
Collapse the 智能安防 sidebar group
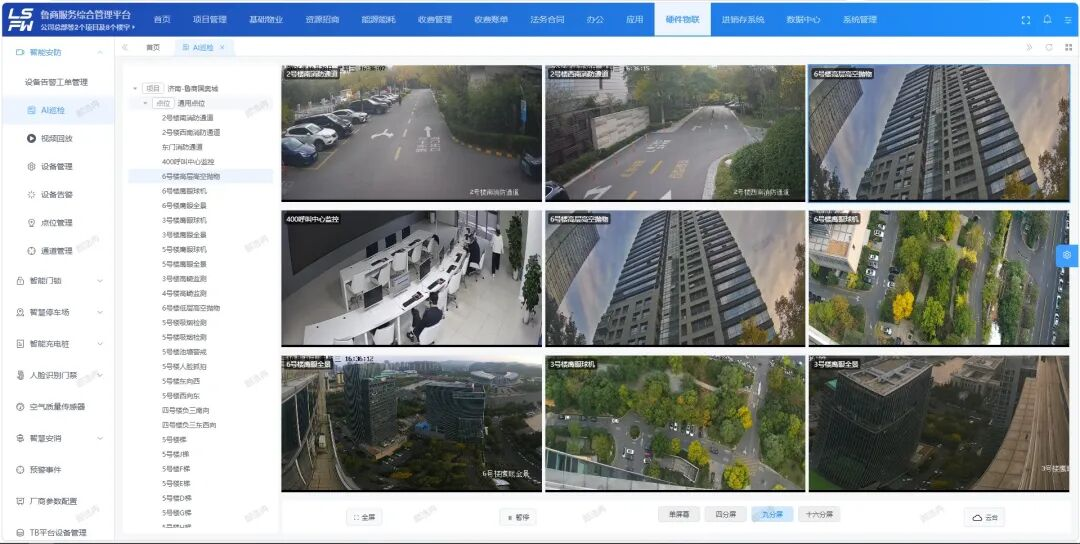point(100,52)
